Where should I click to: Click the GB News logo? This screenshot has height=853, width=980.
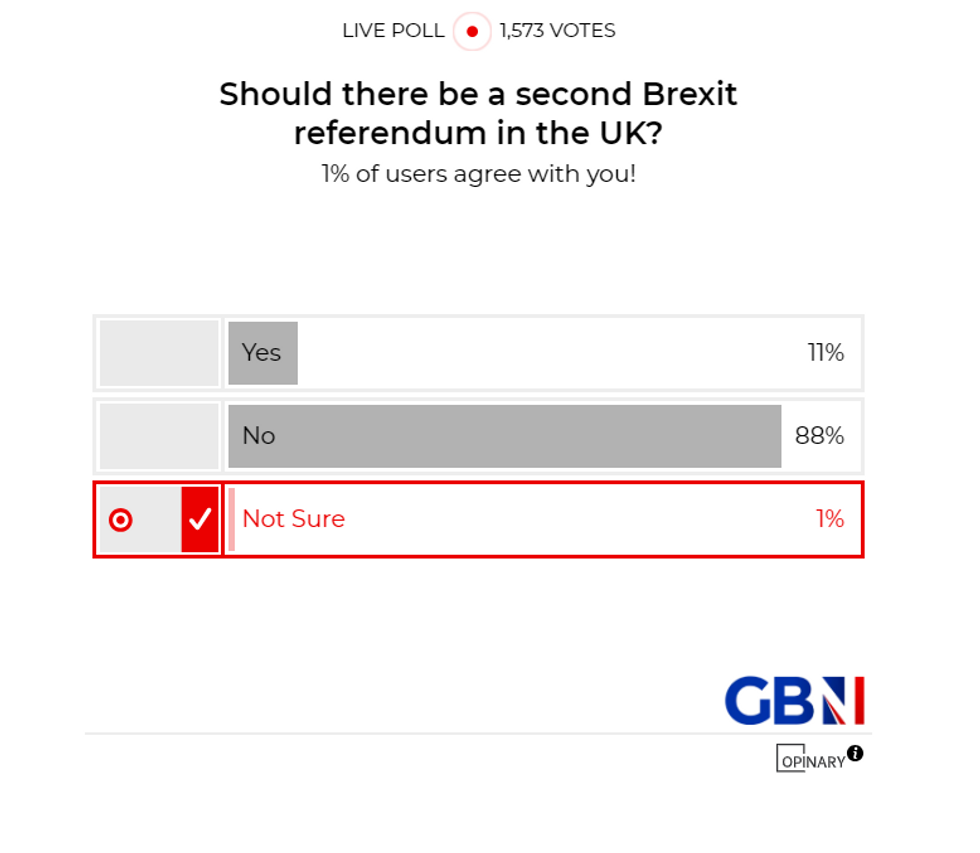(x=795, y=699)
